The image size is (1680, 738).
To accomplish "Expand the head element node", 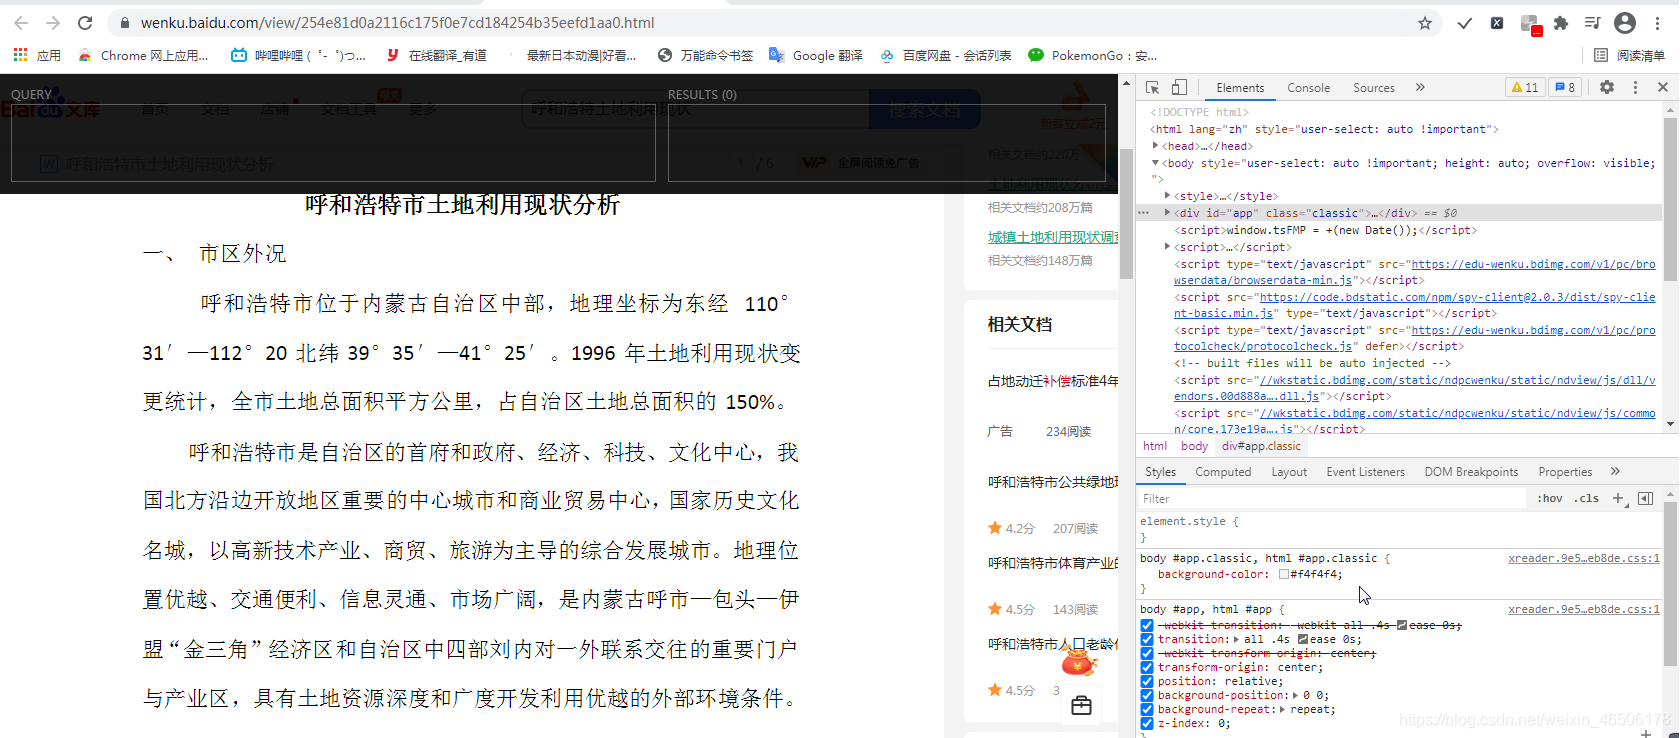I will 1156,146.
